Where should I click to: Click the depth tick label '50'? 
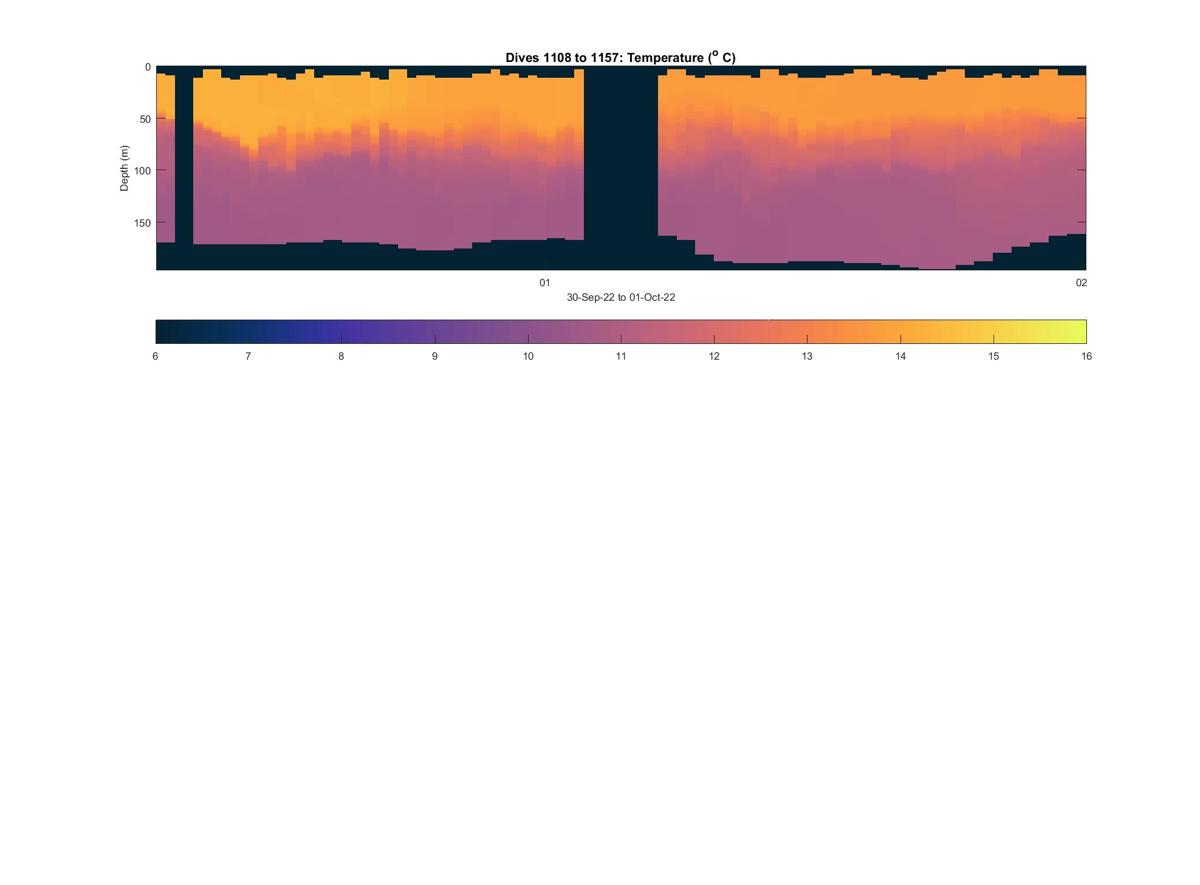pos(145,119)
